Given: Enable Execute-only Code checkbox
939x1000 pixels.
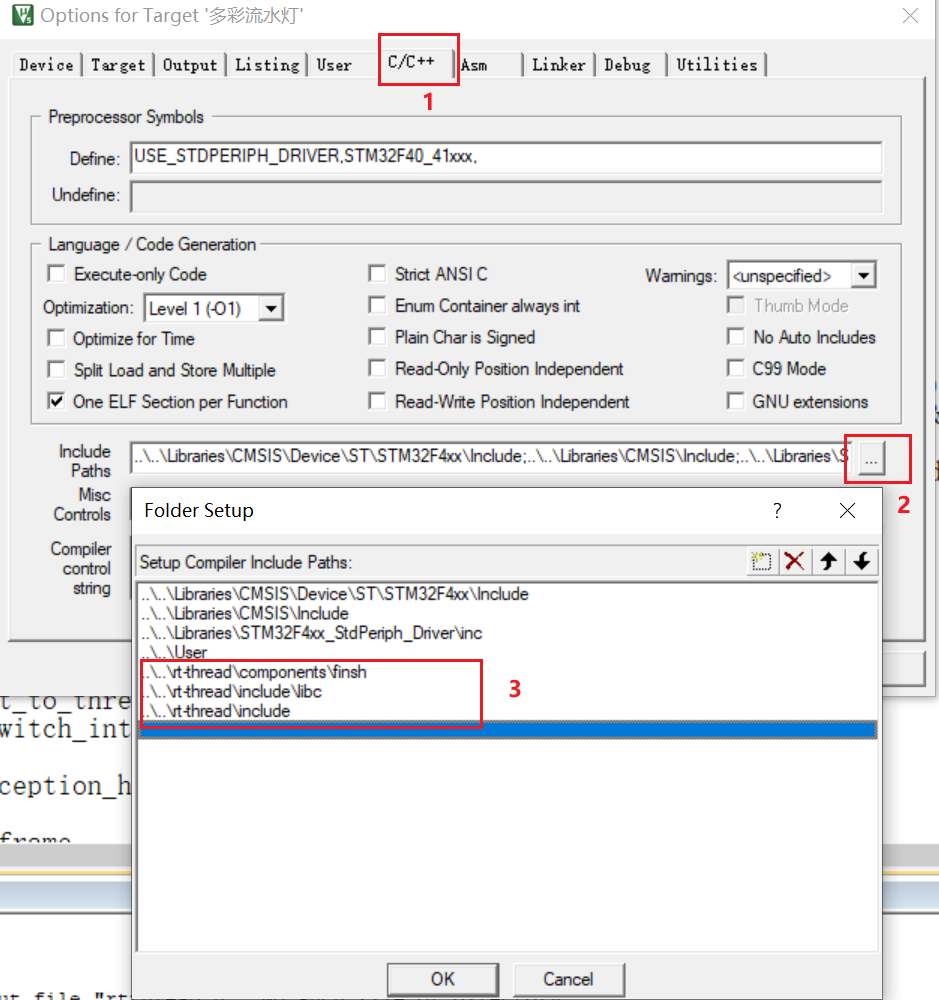Looking at the screenshot, I should point(56,274).
